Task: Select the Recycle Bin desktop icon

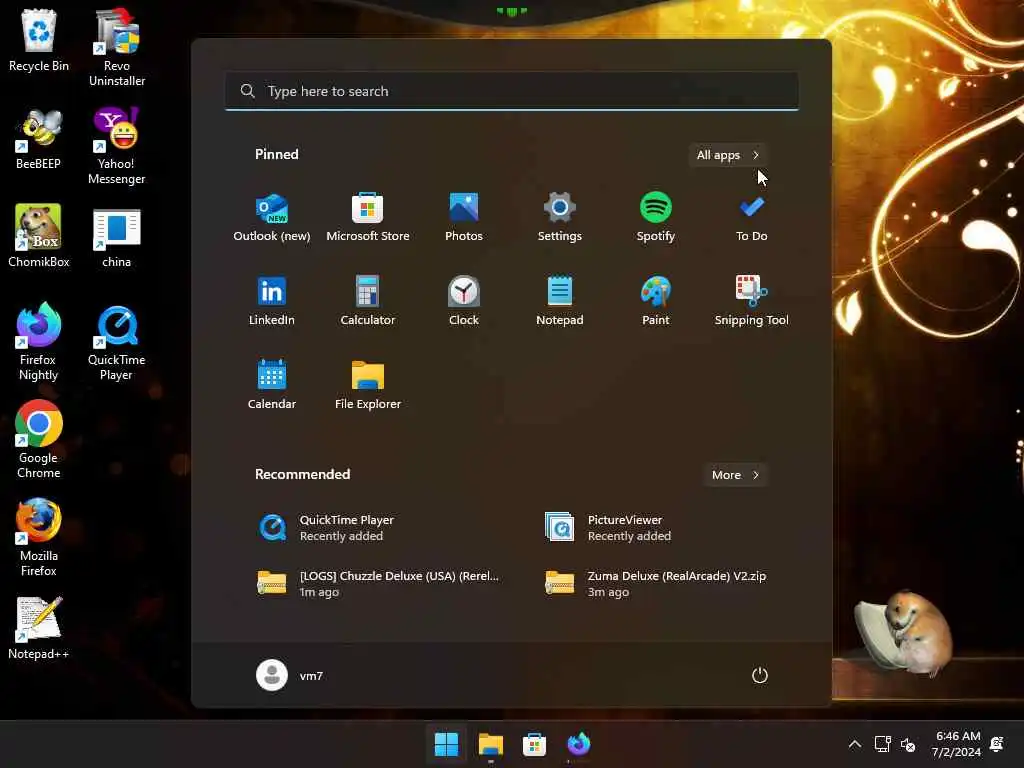Action: click(39, 40)
